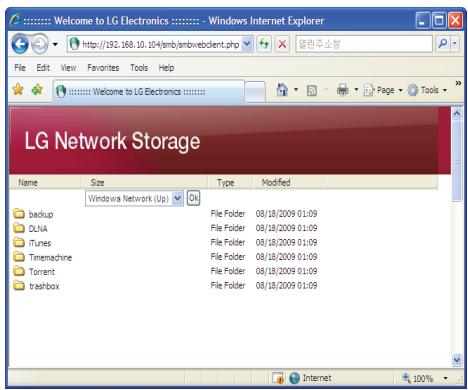Click the folder icon beside iTunes
This screenshot has width=468, height=390.
[19, 242]
